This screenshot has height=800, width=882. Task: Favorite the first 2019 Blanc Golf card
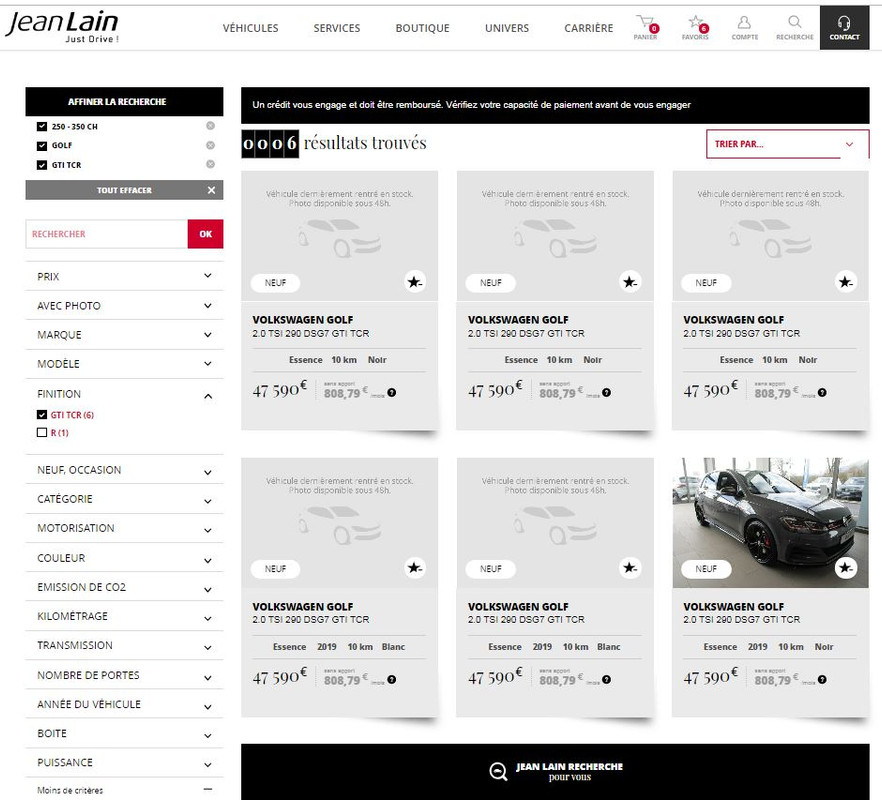coord(415,568)
